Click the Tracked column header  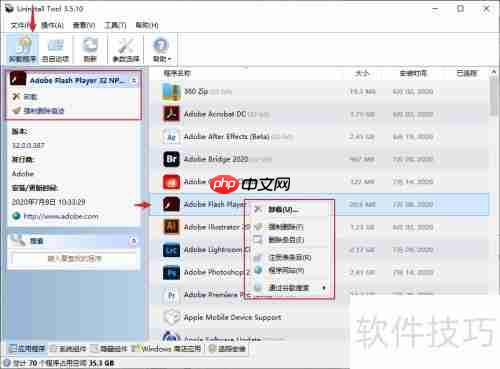coord(466,73)
